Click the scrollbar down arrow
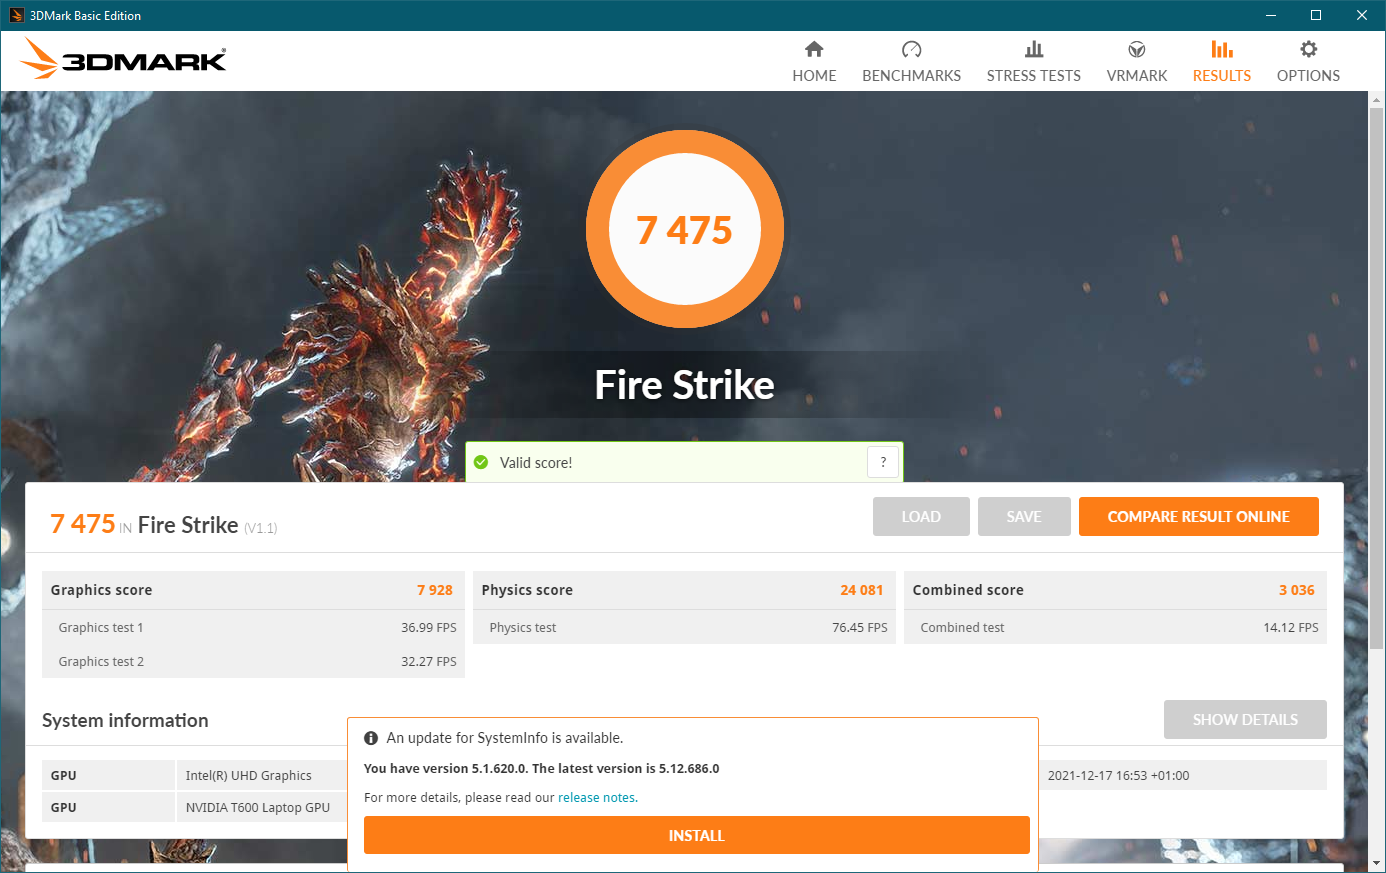This screenshot has width=1386, height=873. [x=1377, y=862]
